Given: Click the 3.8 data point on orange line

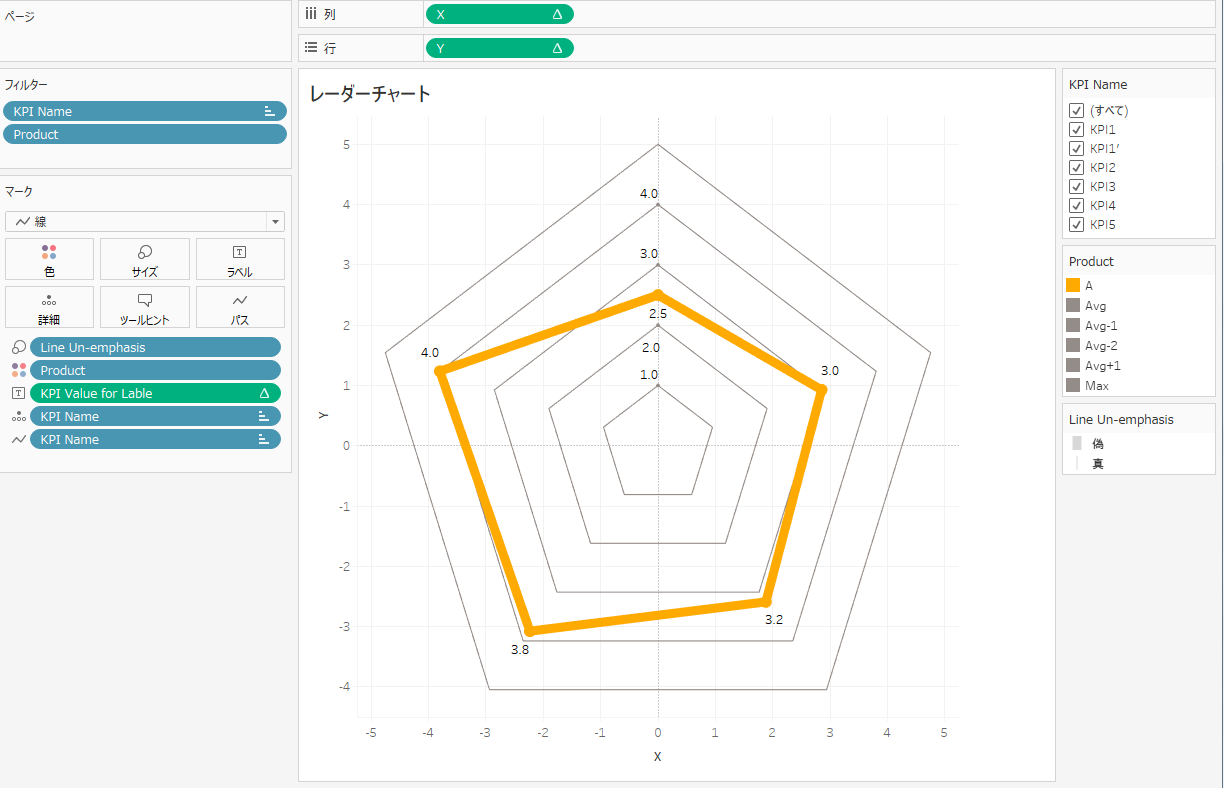Looking at the screenshot, I should 531,630.
